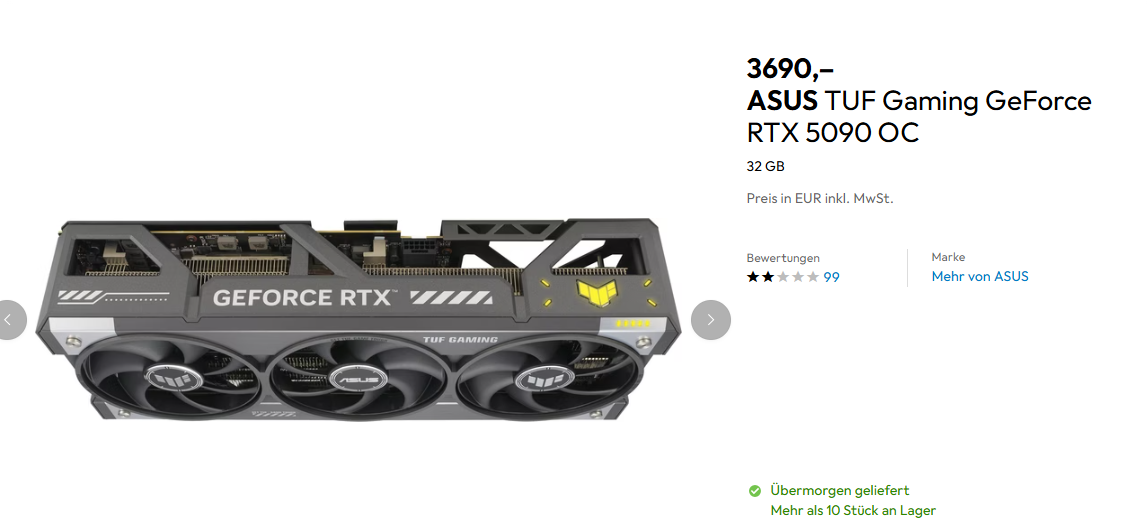Click the 3690,– price text
Screen dimensions: 1147x527
coord(790,68)
